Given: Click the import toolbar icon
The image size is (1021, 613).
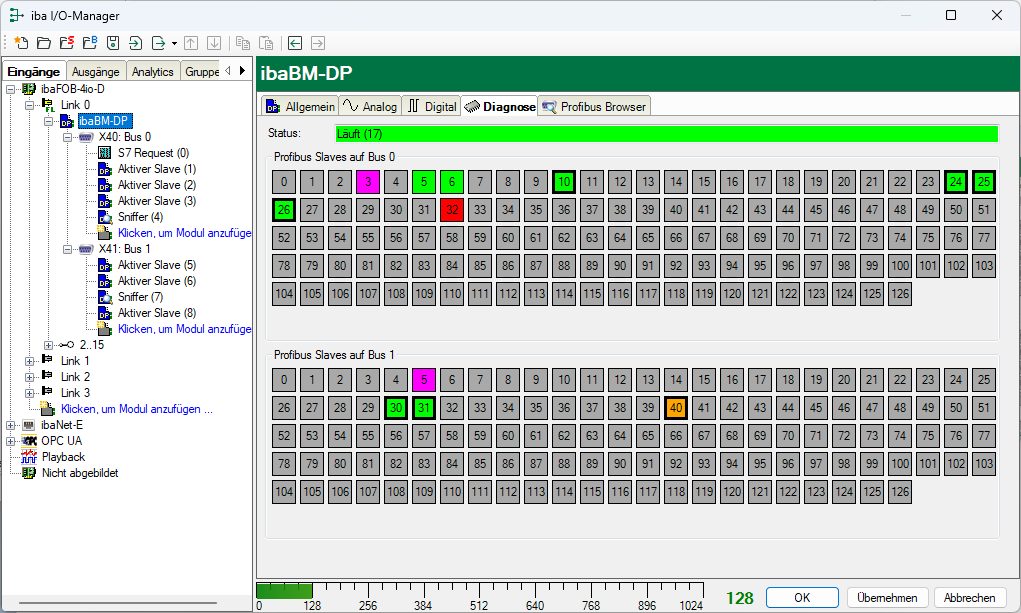Looking at the screenshot, I should click(135, 43).
